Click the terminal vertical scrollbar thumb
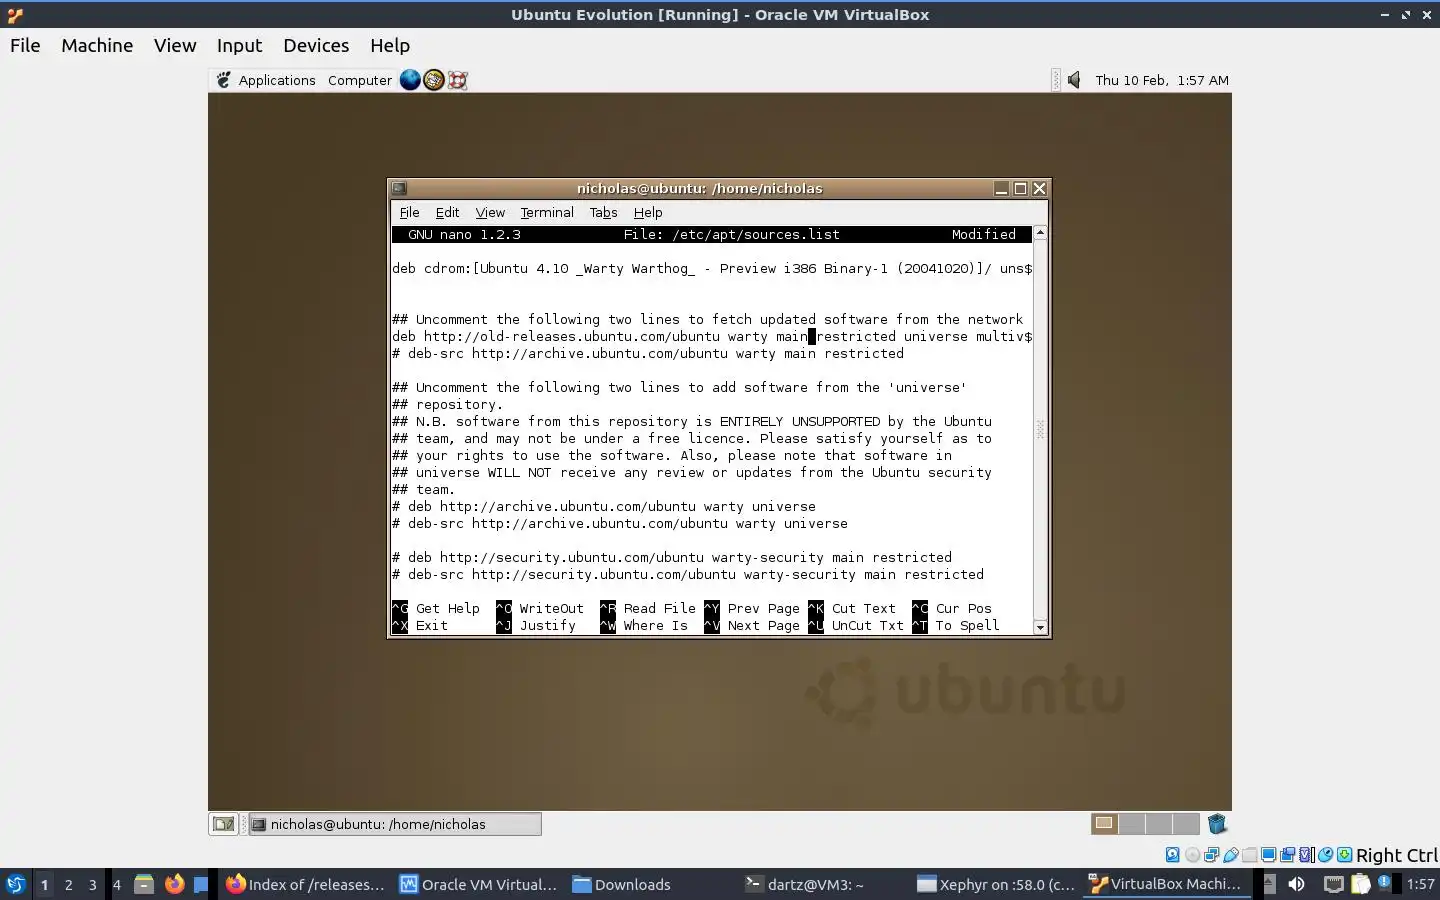Image resolution: width=1440 pixels, height=900 pixels. coord(1040,430)
